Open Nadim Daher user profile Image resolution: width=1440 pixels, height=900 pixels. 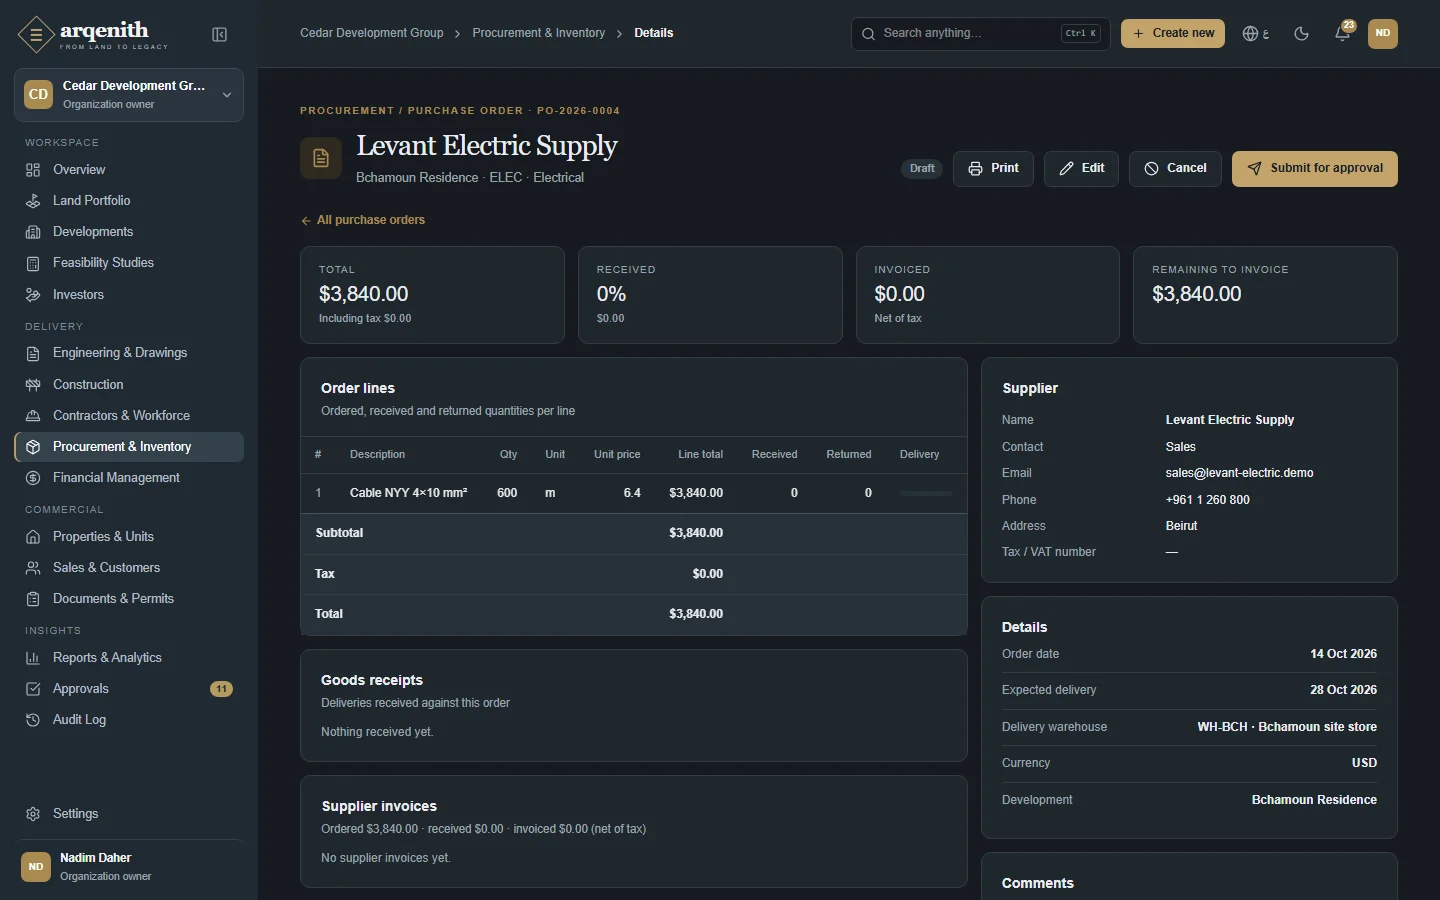129,867
